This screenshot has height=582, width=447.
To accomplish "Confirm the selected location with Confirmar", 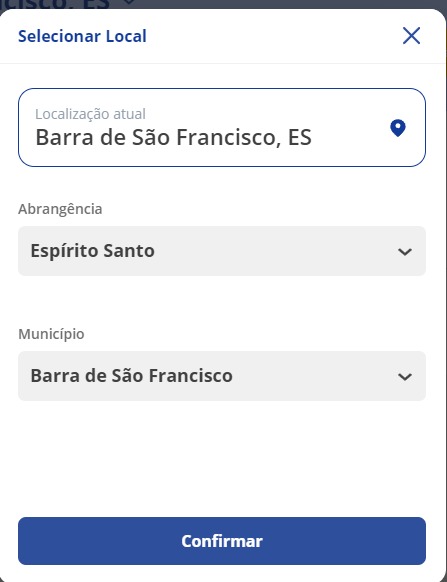I will (222, 541).
